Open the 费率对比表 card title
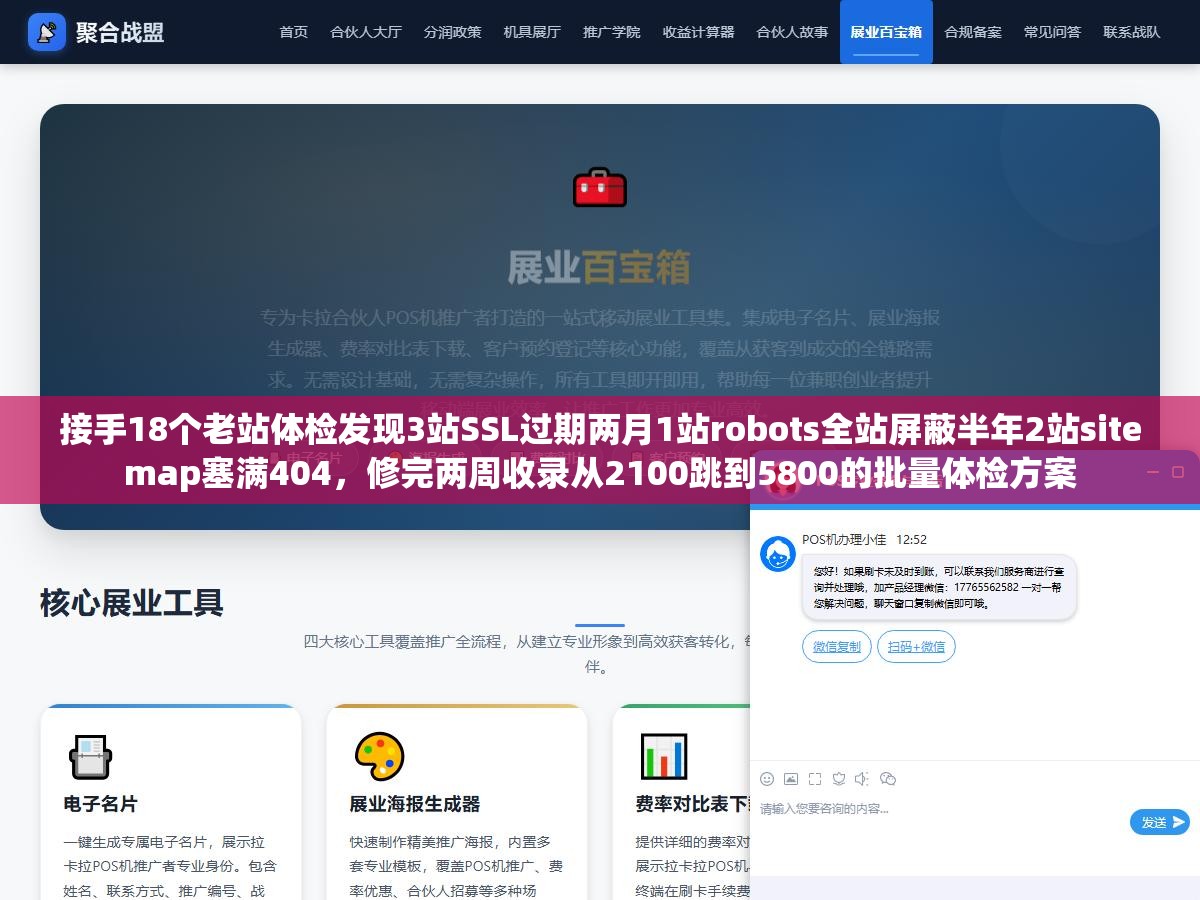This screenshot has width=1200, height=900. pos(693,804)
